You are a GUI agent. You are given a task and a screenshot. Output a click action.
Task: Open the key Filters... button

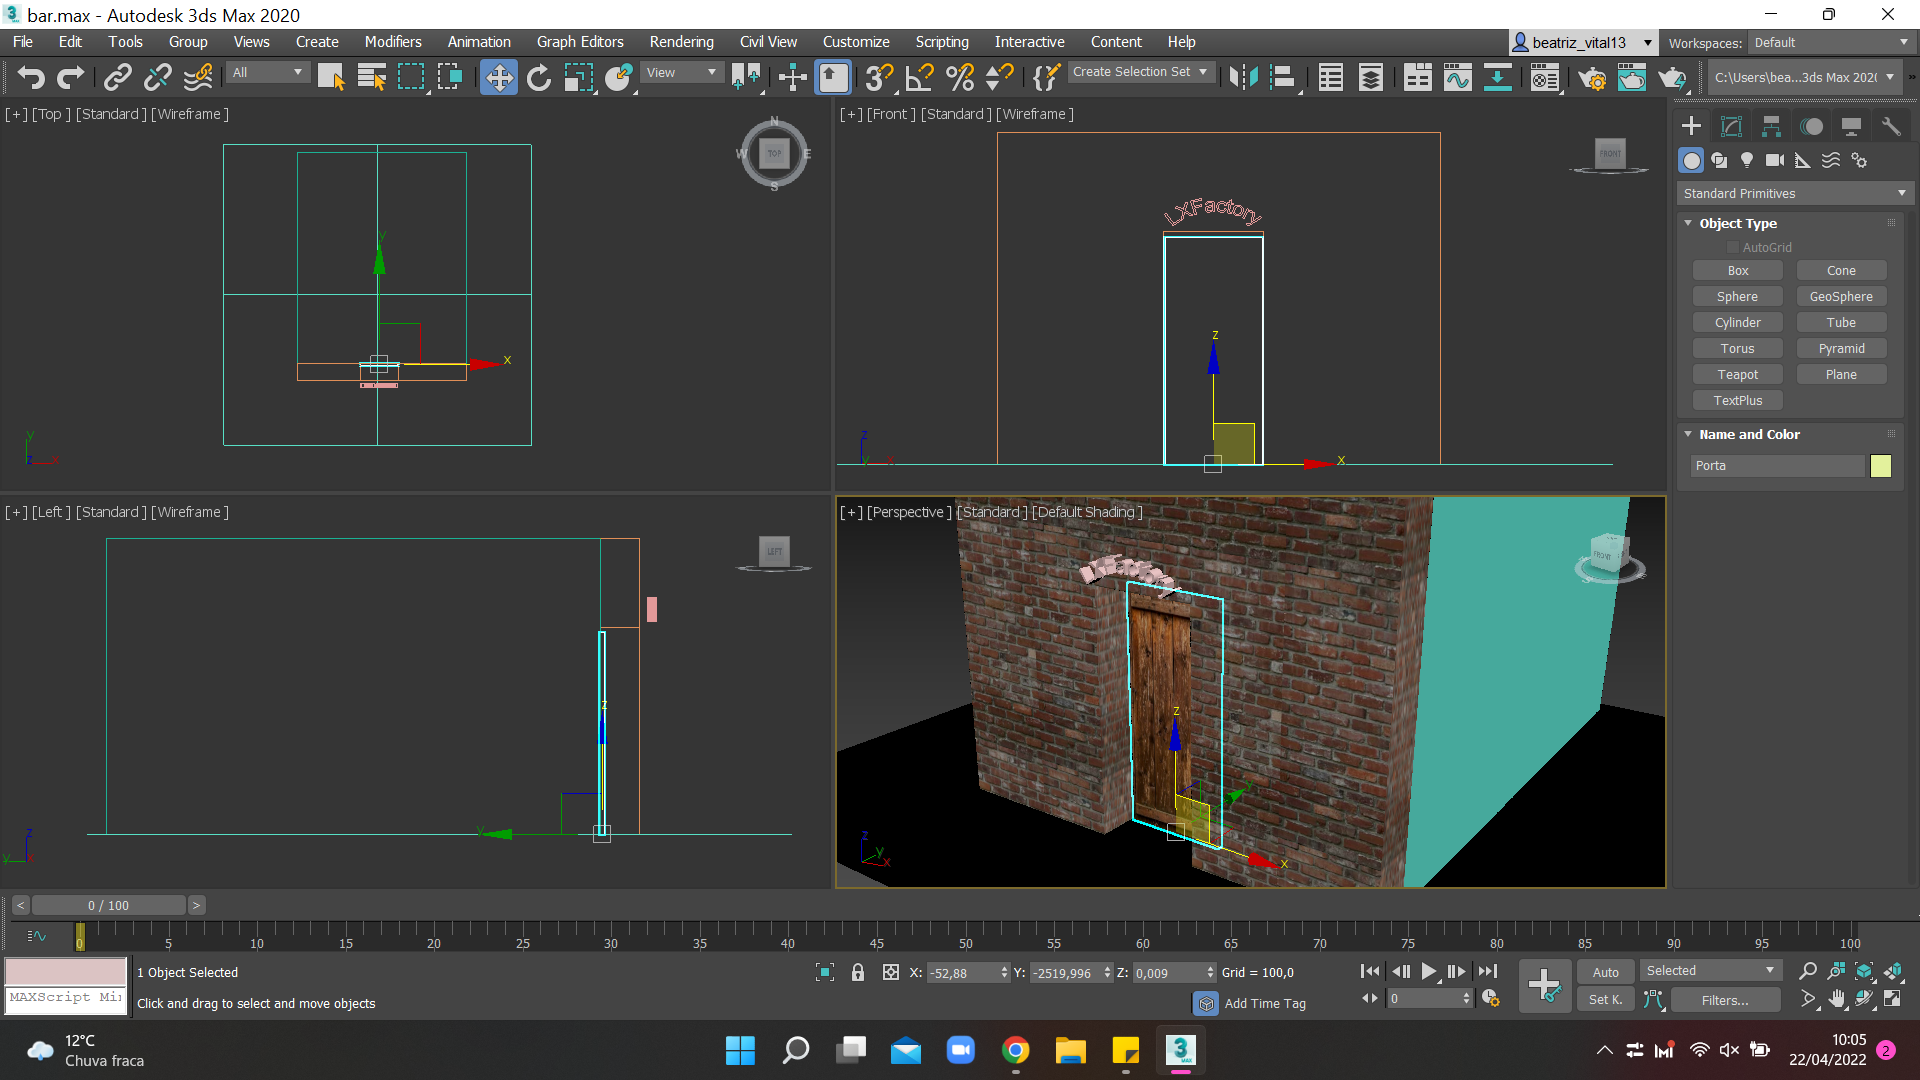[x=1725, y=1000]
